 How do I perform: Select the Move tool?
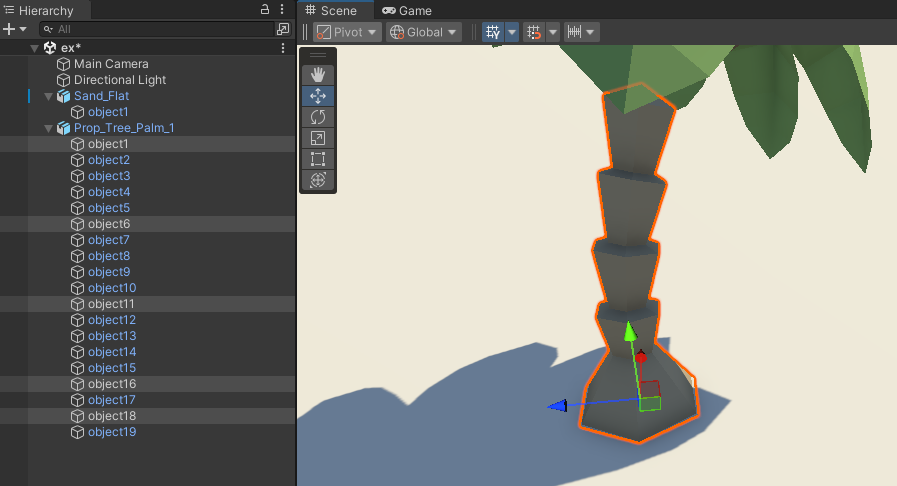click(319, 96)
